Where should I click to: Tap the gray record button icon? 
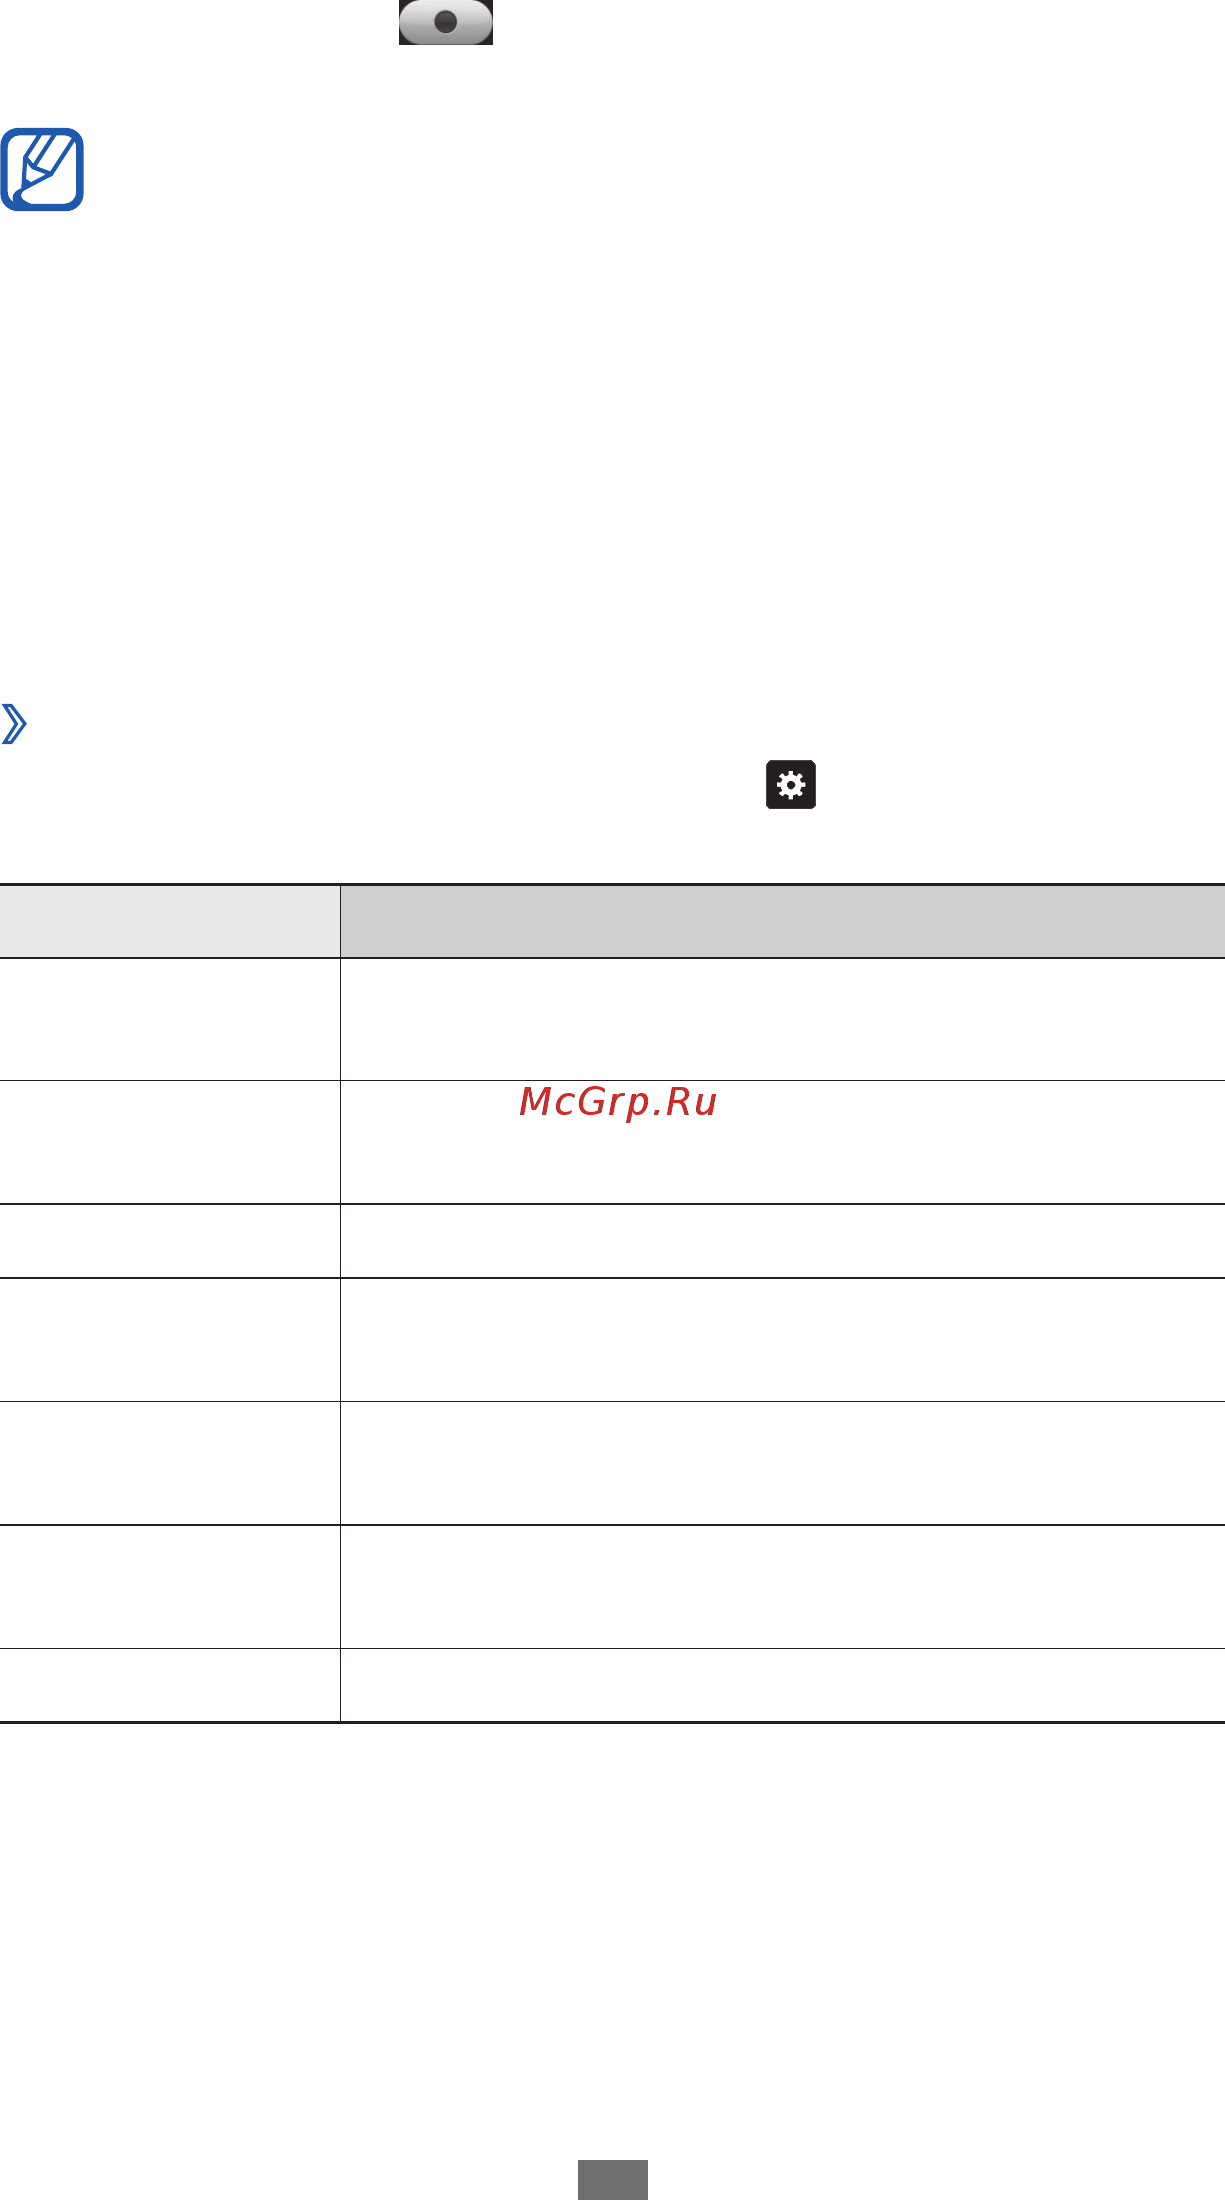tap(446, 22)
